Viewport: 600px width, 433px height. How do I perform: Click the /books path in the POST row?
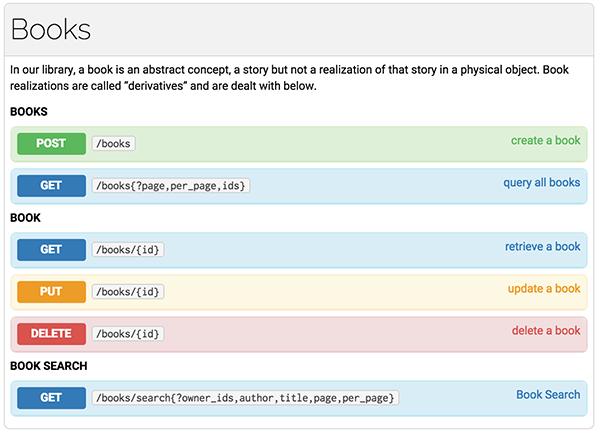click(113, 143)
